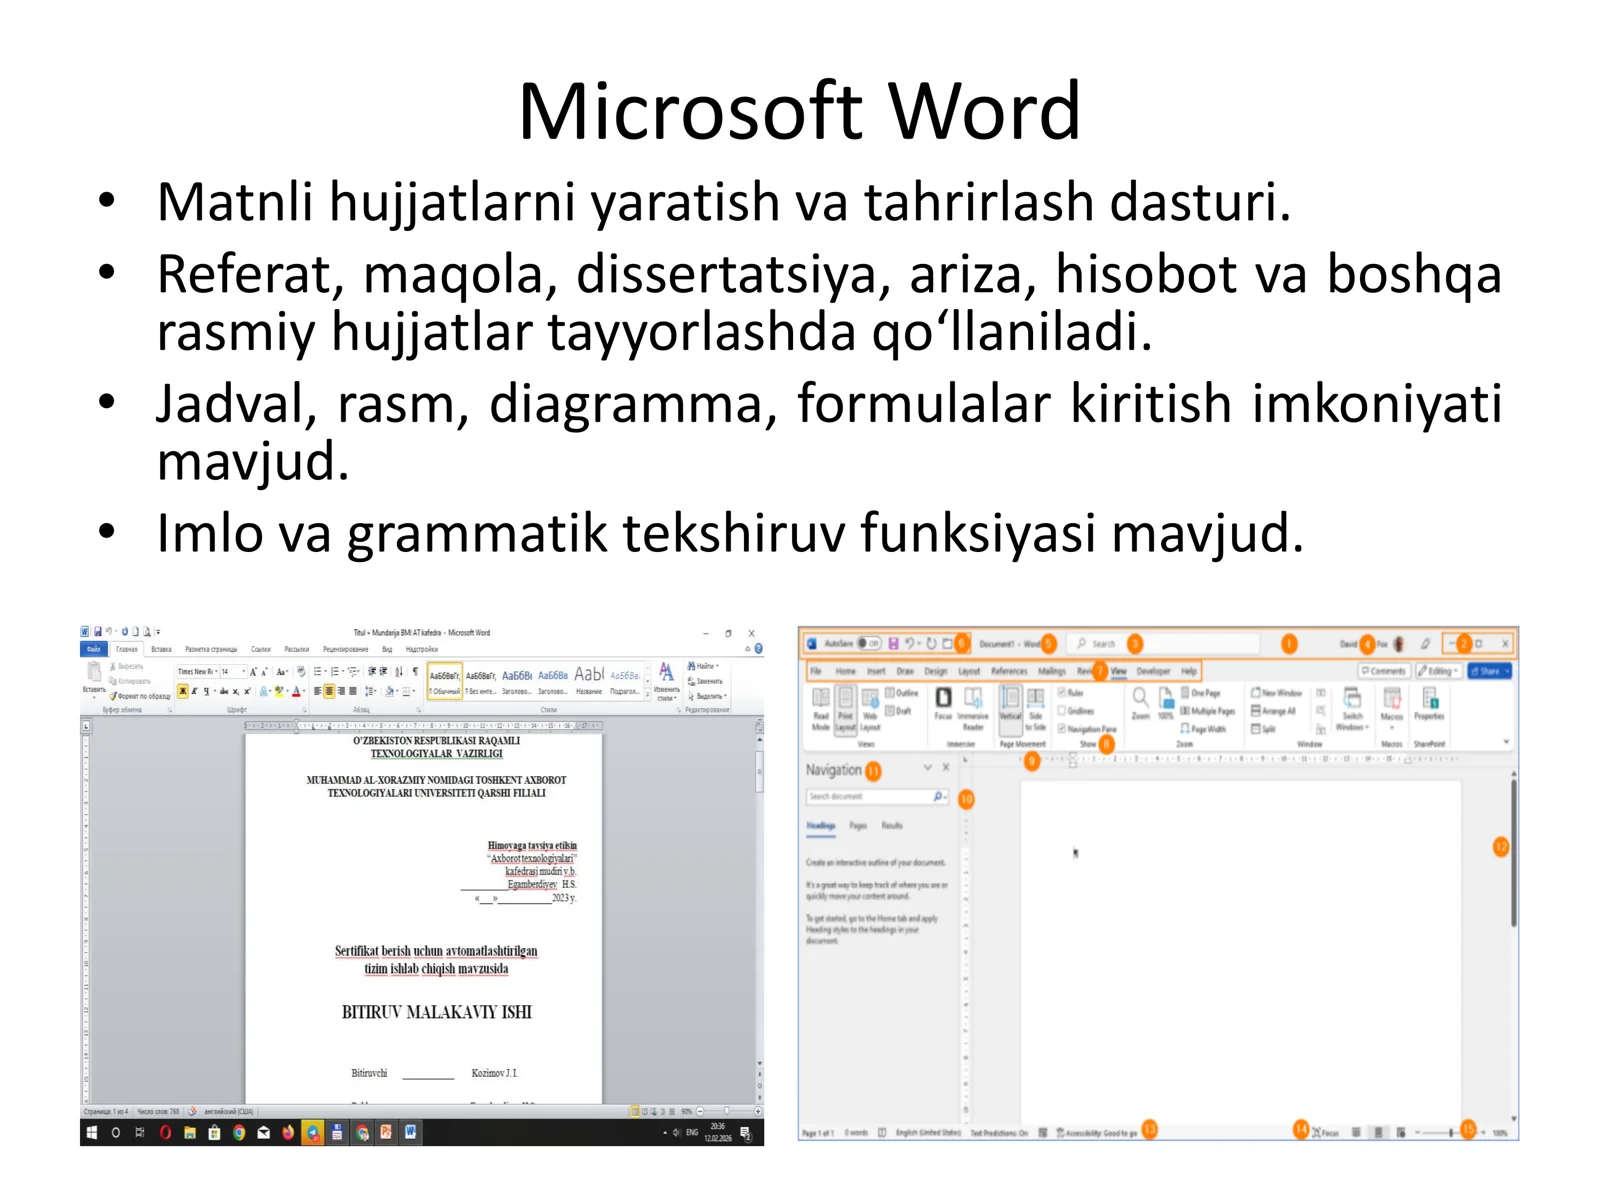Adjust zoom slider in right Word status bar
The width and height of the screenshot is (1600, 1200).
(1451, 1133)
